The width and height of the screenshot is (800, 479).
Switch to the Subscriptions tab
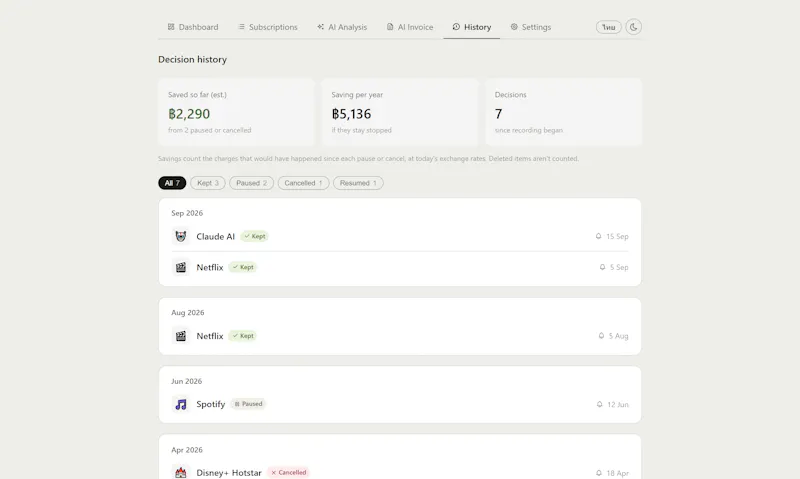tap(268, 27)
